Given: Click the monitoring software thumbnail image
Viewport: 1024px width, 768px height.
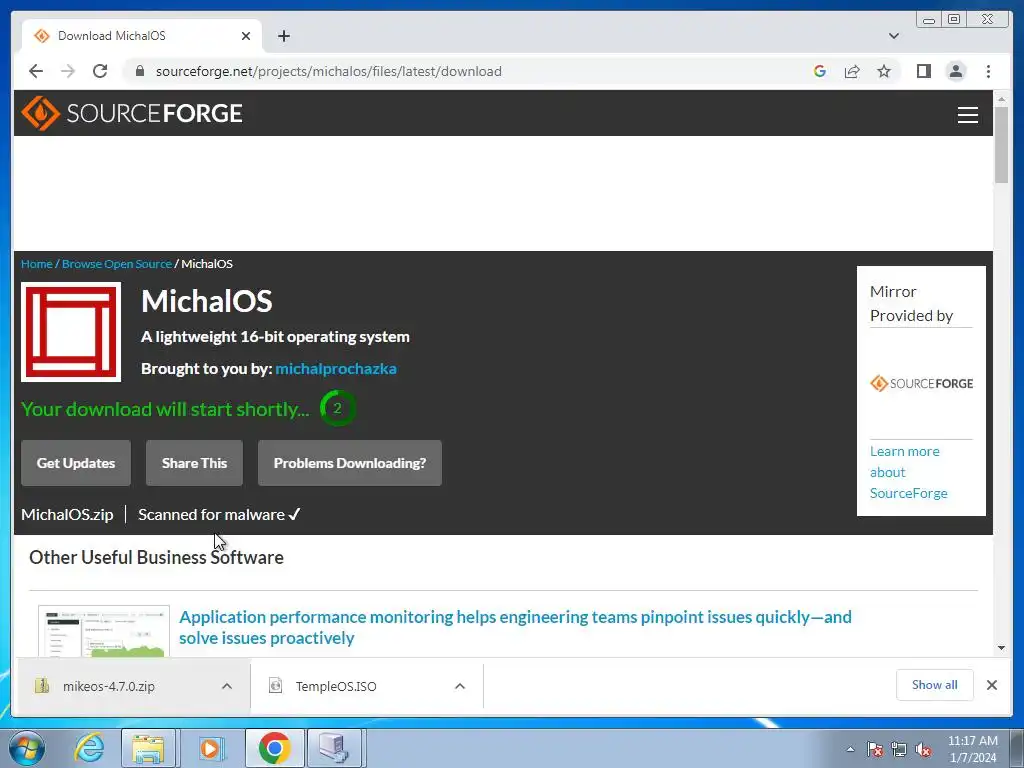Looking at the screenshot, I should [x=104, y=631].
